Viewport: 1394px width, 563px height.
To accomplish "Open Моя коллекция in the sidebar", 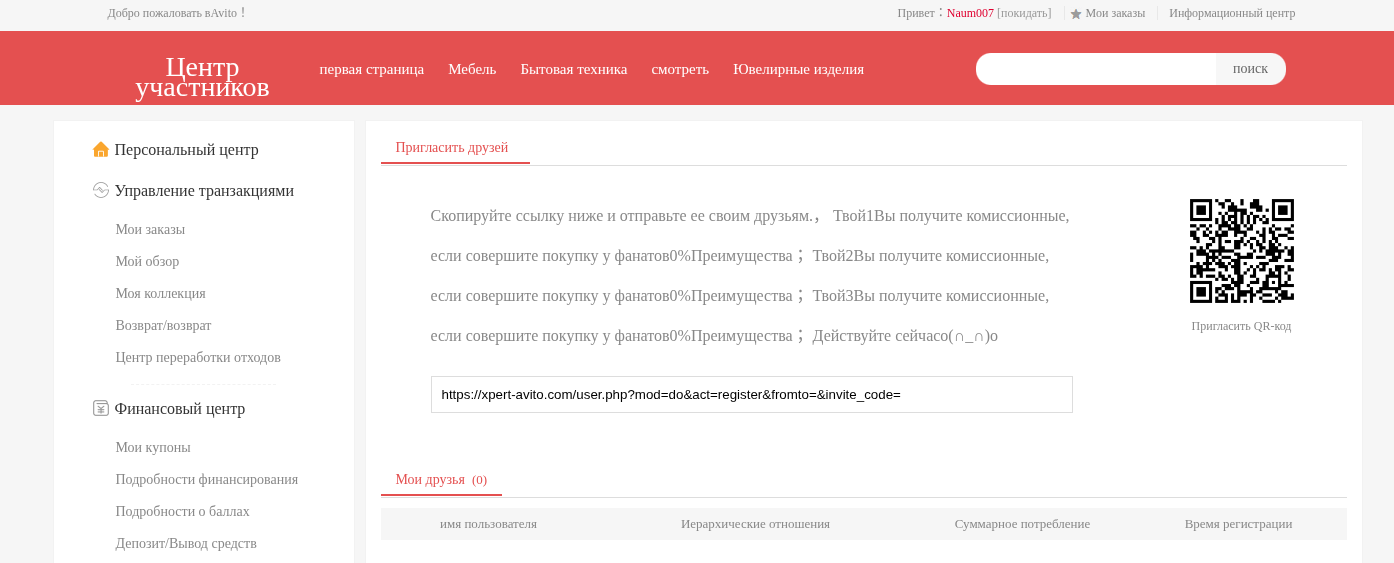I will 160,294.
